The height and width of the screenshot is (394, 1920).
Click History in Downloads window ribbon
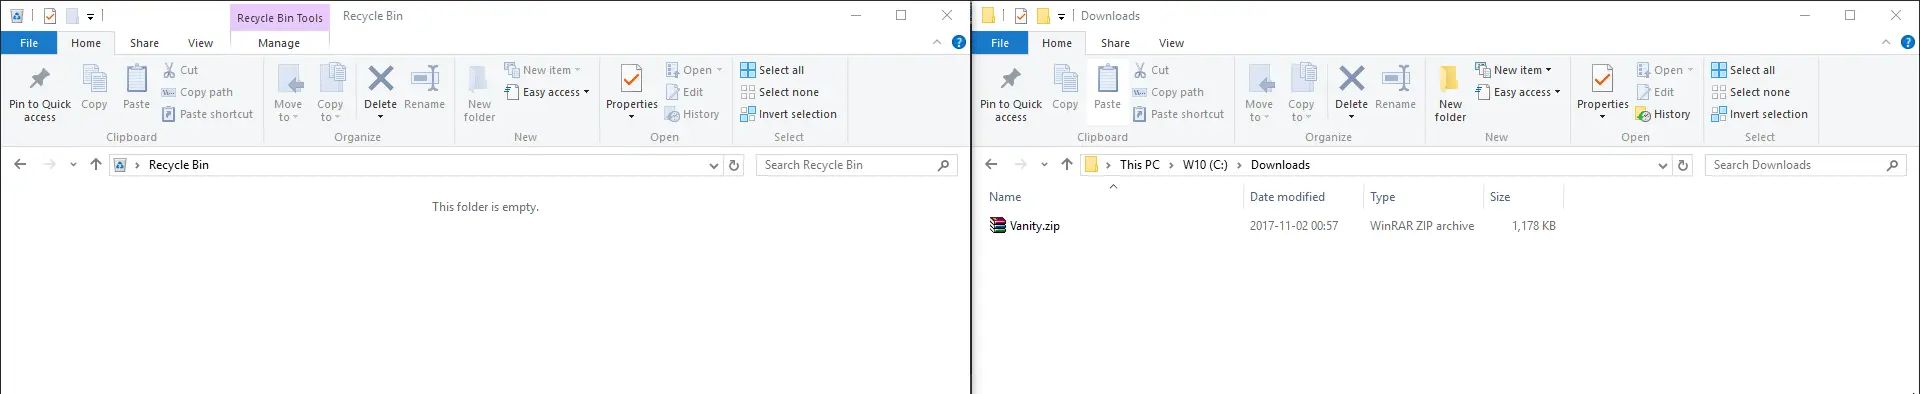point(1663,114)
